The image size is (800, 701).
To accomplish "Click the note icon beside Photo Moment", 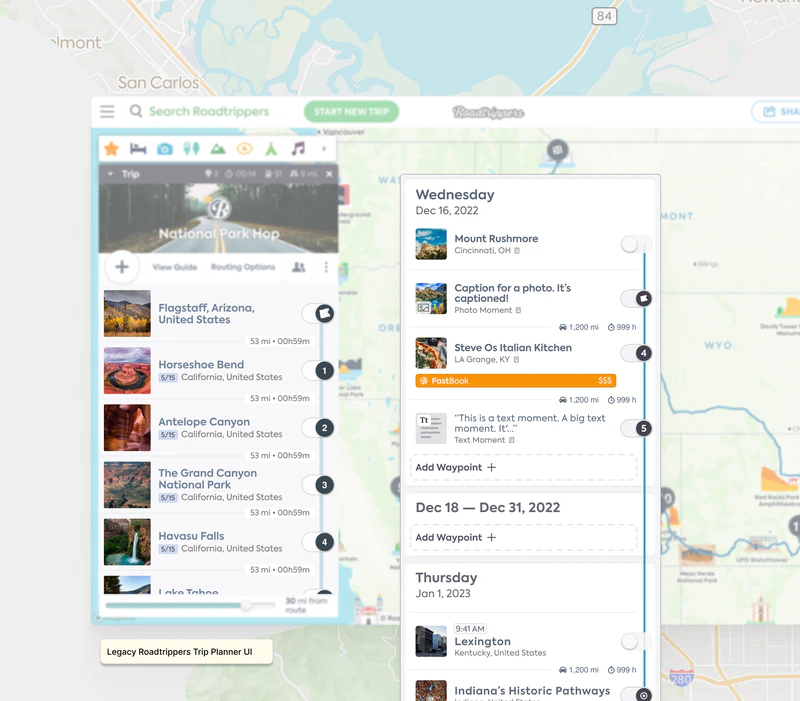I will [x=518, y=310].
